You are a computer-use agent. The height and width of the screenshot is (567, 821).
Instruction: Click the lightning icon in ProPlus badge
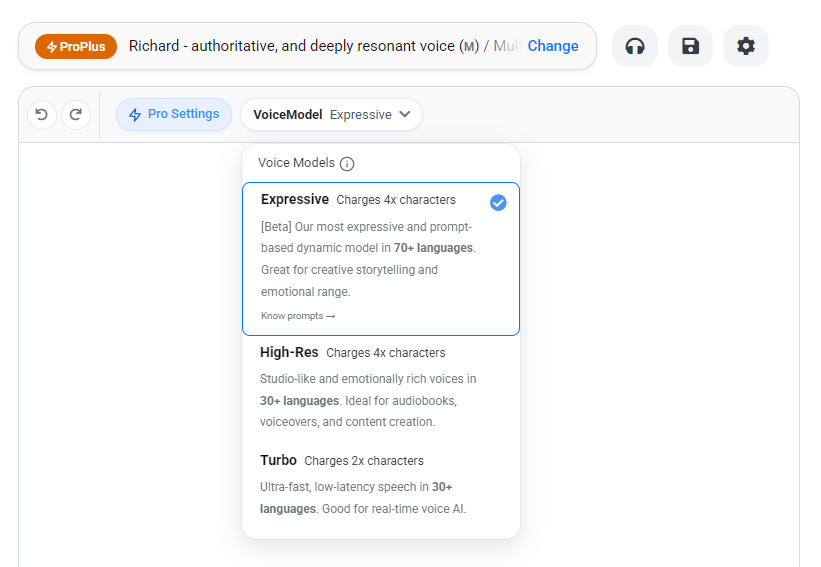[51, 47]
